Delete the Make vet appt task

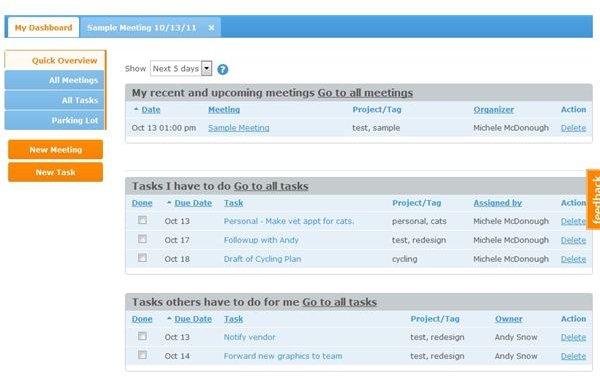(x=573, y=221)
